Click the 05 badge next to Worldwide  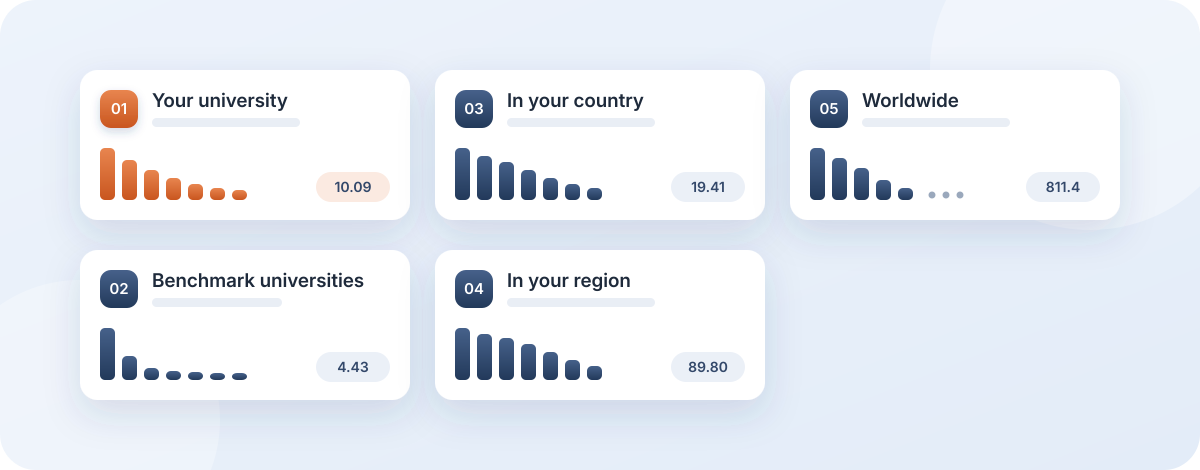click(829, 109)
